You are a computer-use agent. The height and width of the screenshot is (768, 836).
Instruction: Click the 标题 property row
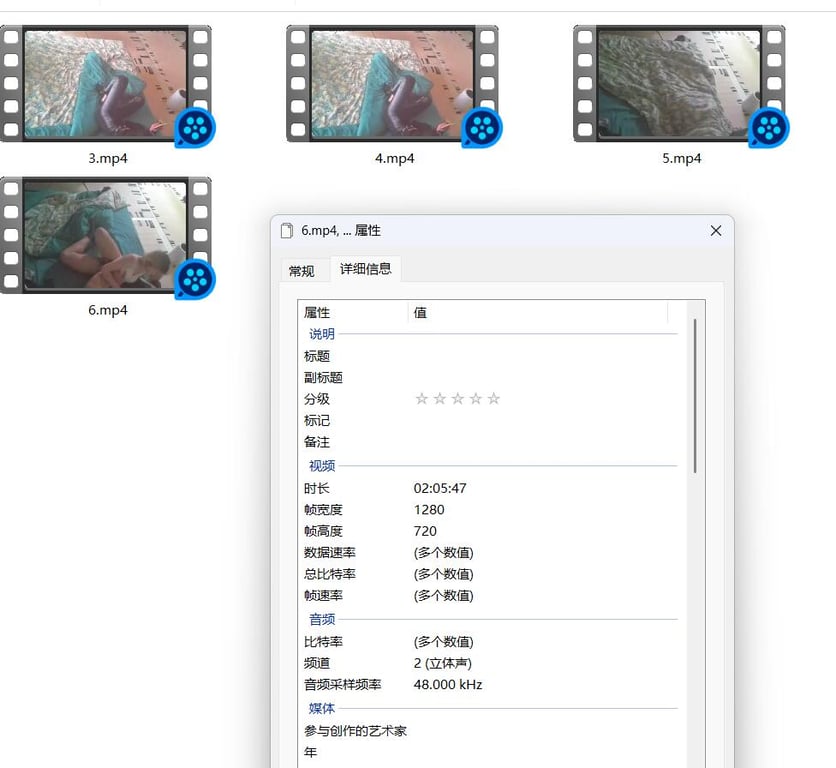(491, 356)
